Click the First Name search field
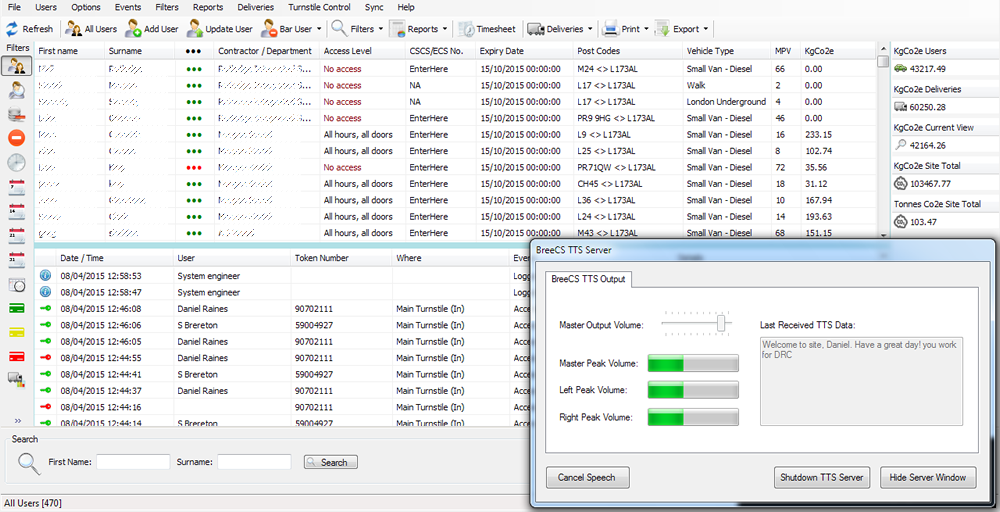This screenshot has width=1000, height=512. tap(133, 462)
